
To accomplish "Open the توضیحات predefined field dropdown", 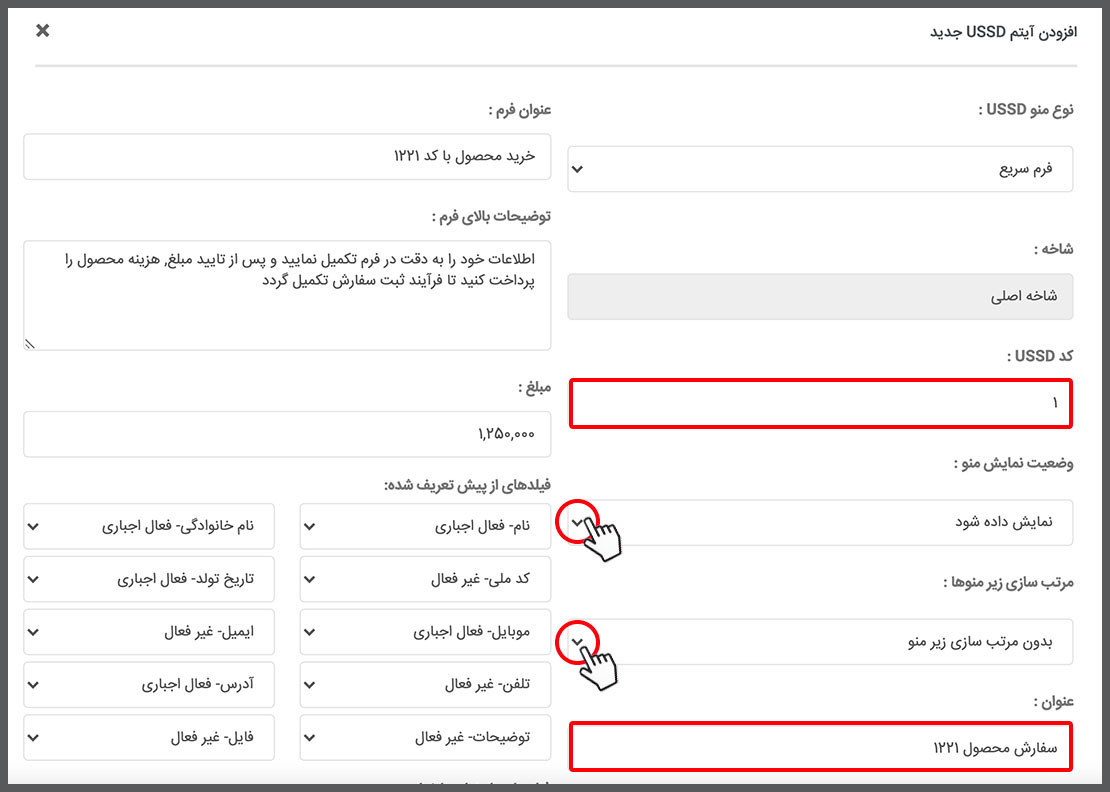I will pos(425,738).
